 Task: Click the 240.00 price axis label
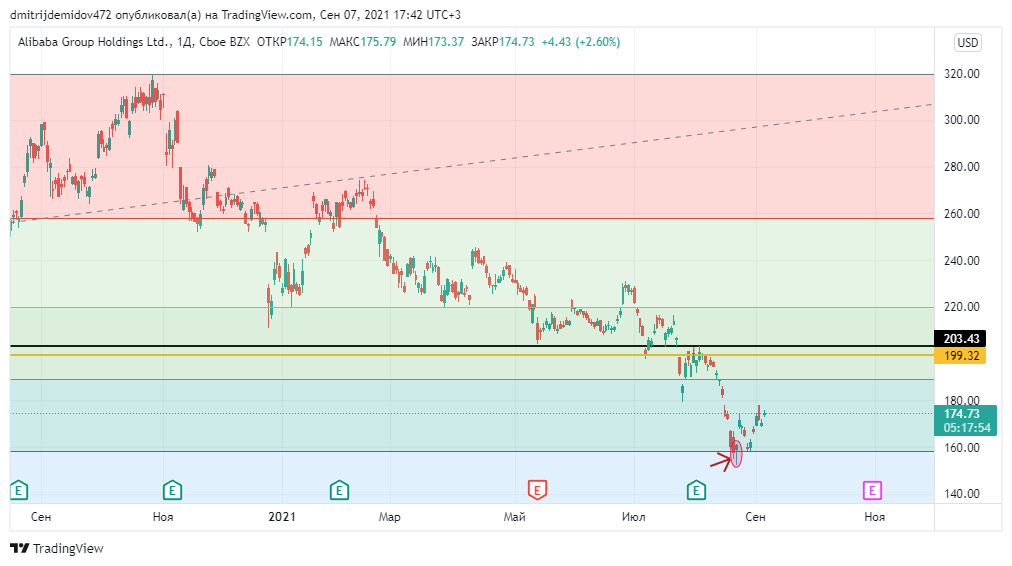coord(962,261)
